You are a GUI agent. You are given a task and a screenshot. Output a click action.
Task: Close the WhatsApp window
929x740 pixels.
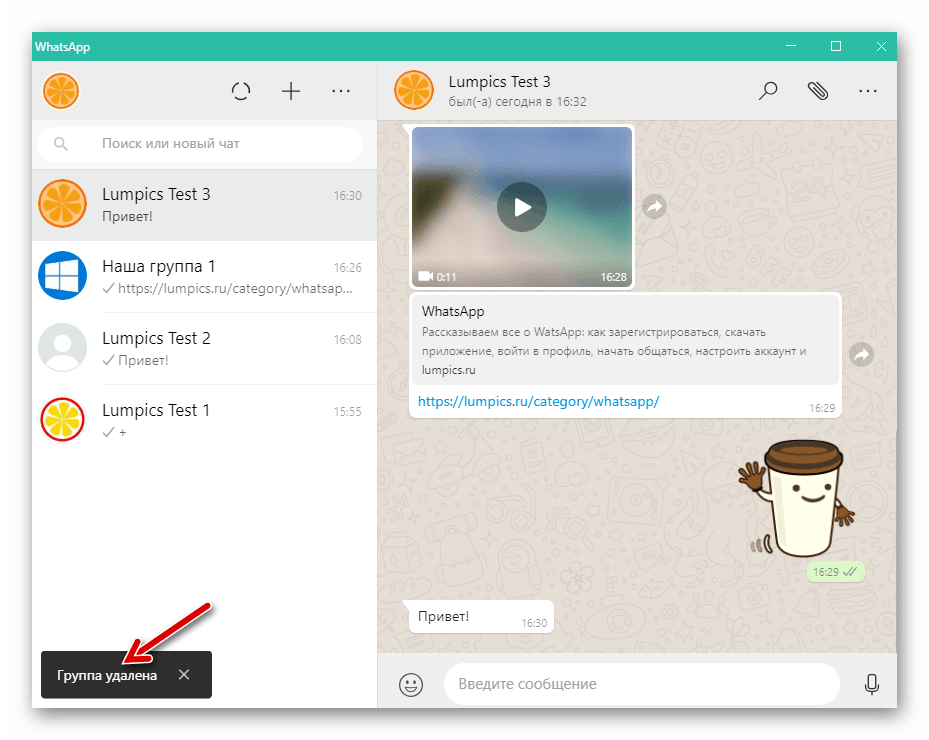[881, 46]
